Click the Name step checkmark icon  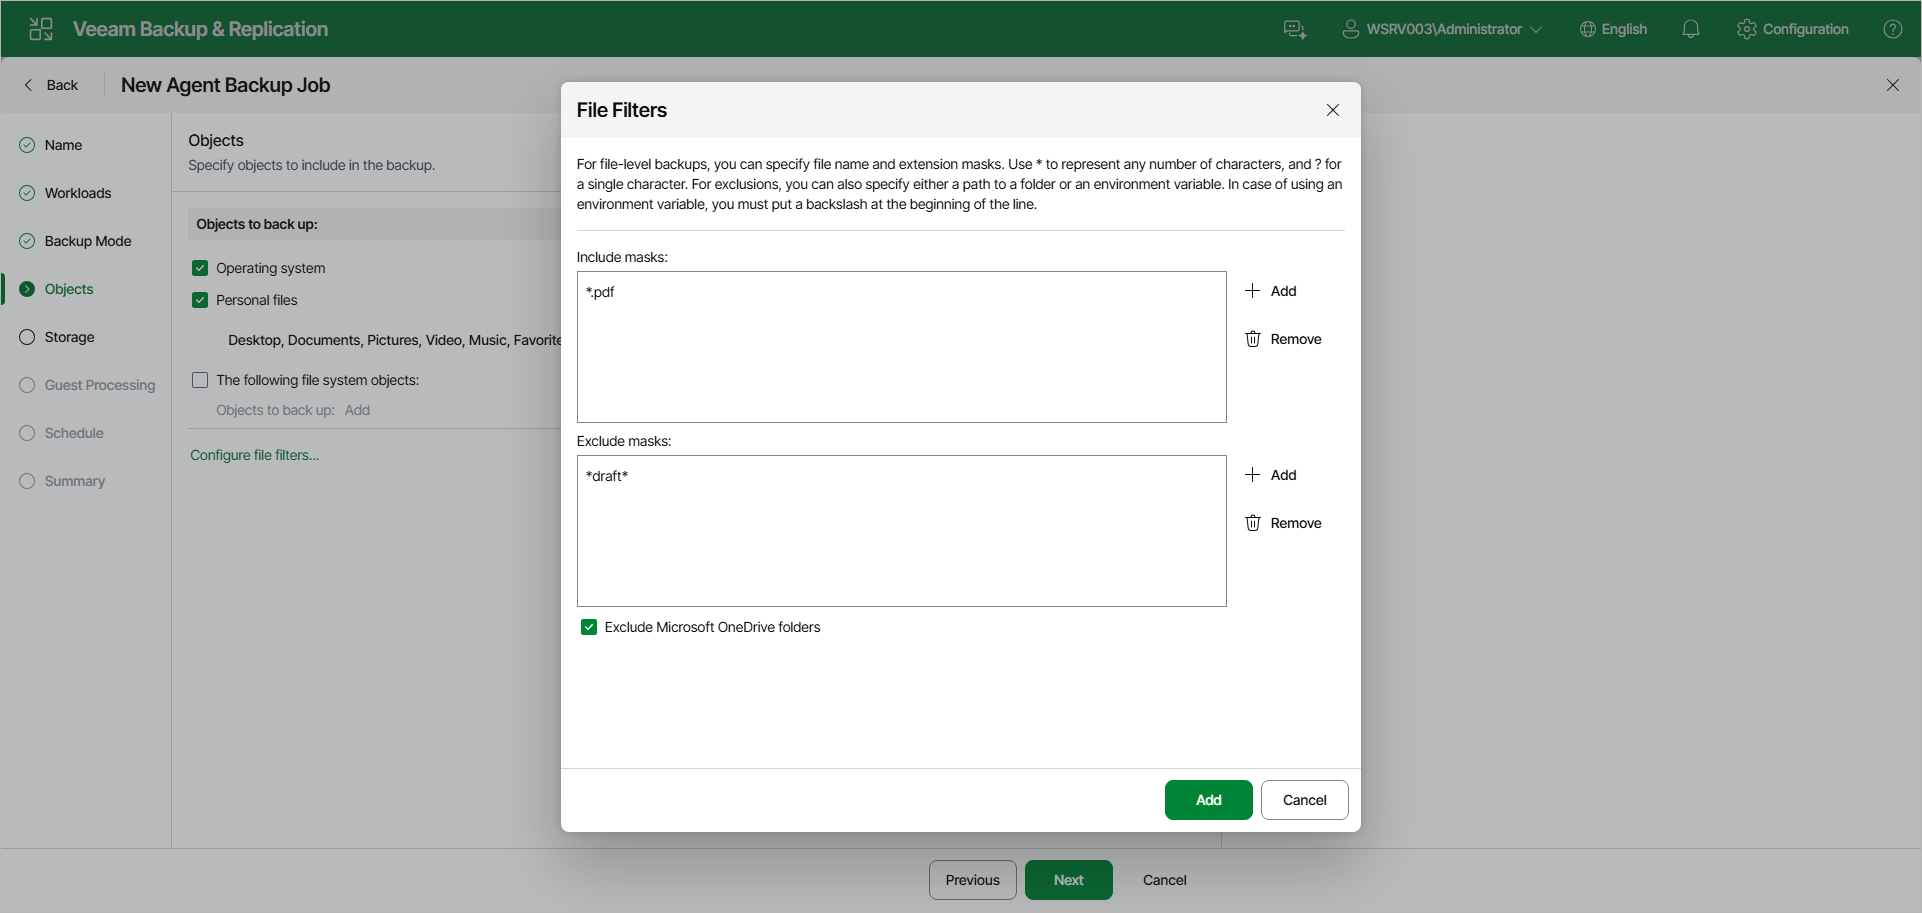[27, 145]
